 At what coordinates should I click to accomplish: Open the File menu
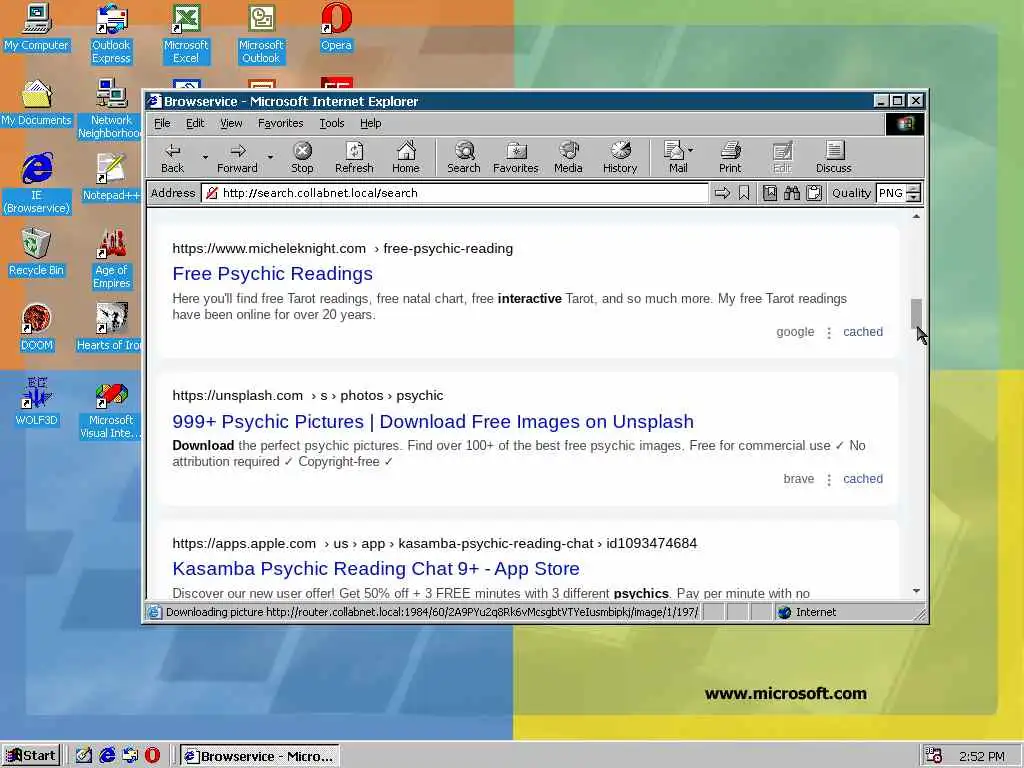click(162, 123)
